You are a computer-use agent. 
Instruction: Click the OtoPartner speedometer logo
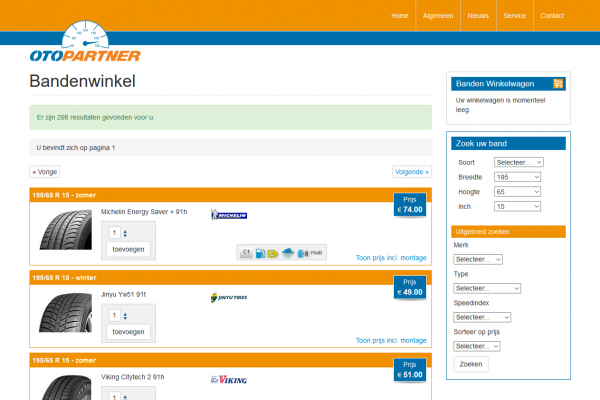point(85,41)
